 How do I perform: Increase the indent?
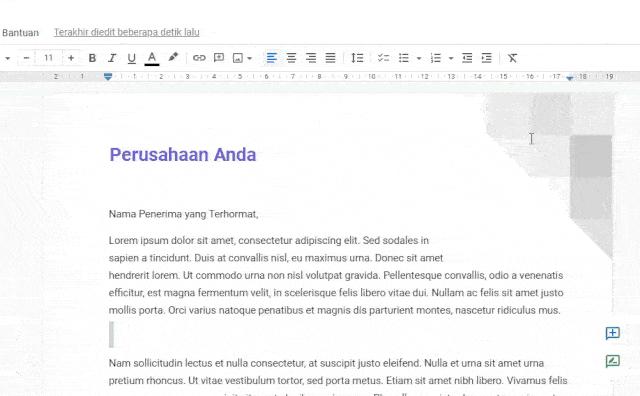(x=487, y=58)
